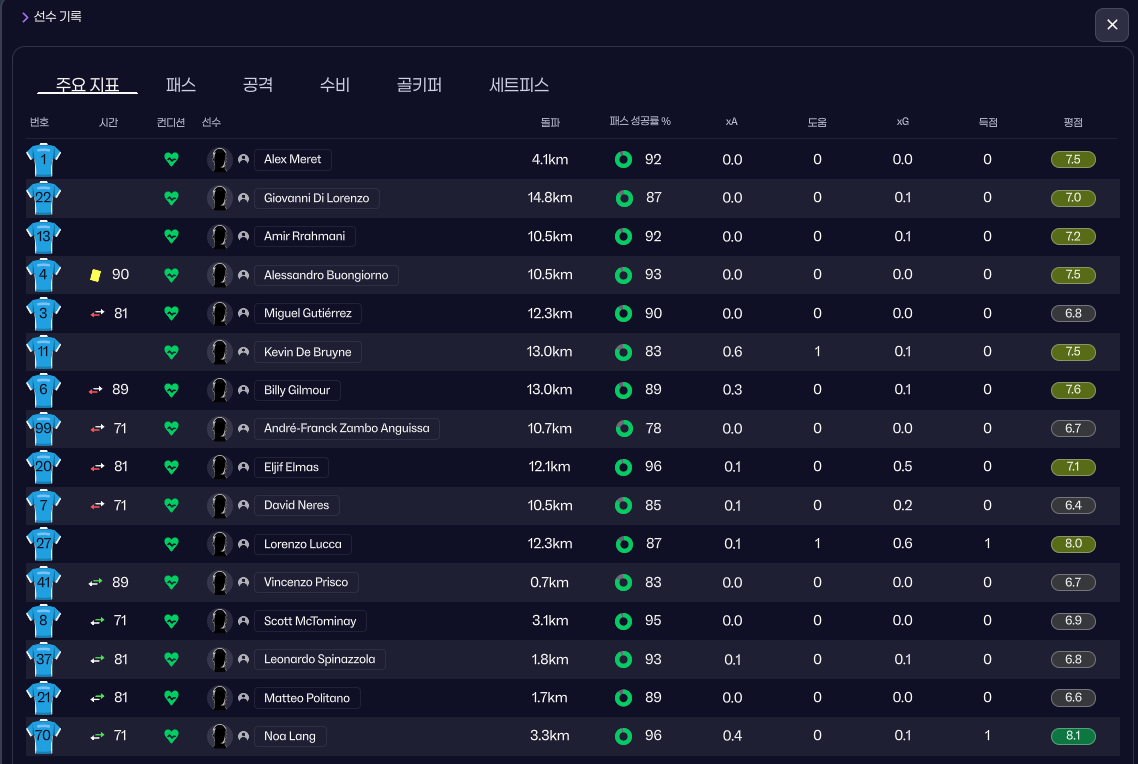The width and height of the screenshot is (1138, 764).
Task: Click Vincenzo Prisco's substituted-on arrow icon
Action: click(x=96, y=583)
